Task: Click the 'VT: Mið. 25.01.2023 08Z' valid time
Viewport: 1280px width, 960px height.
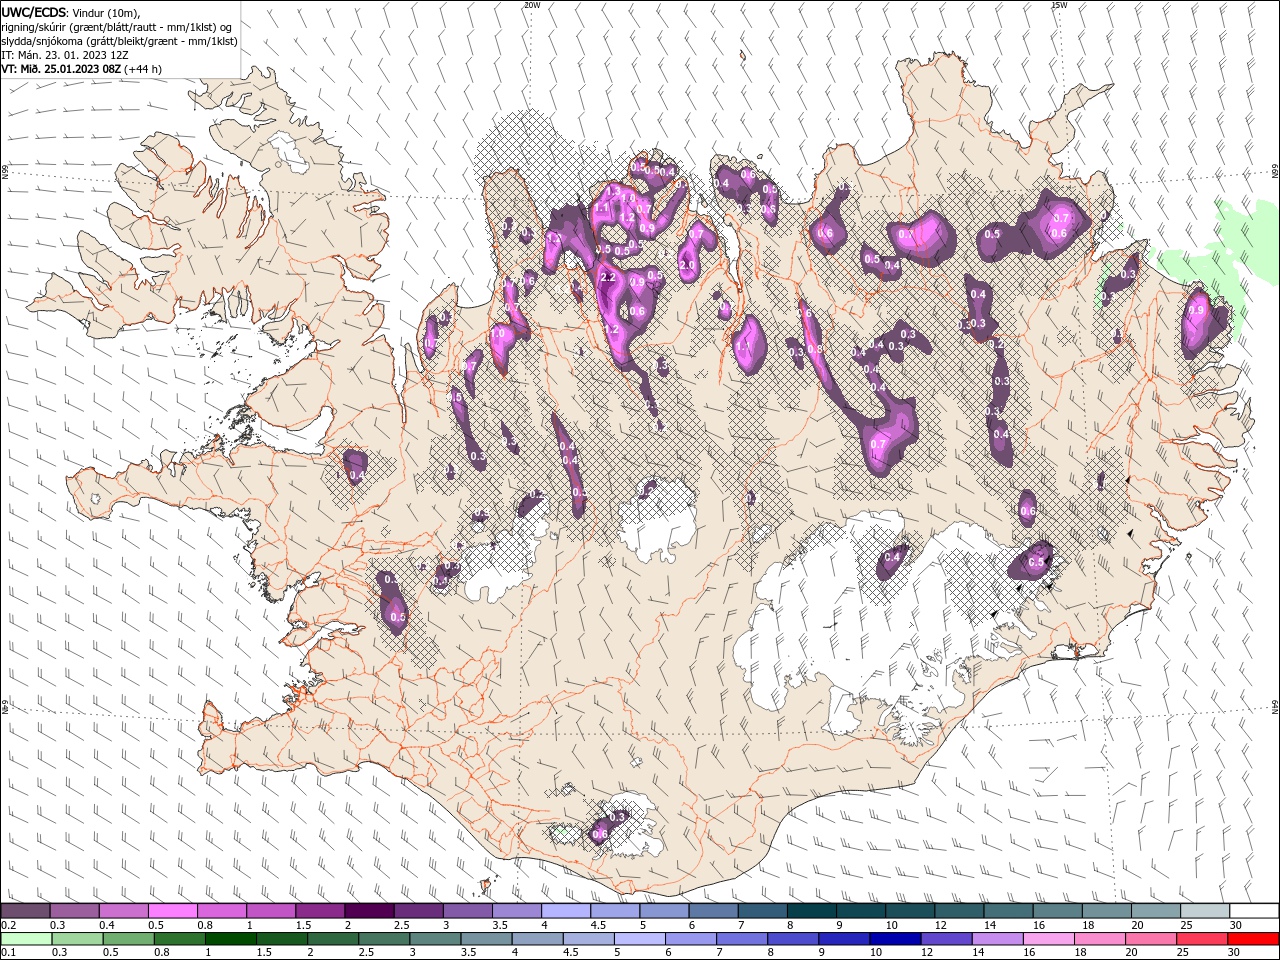Action: tap(61, 69)
